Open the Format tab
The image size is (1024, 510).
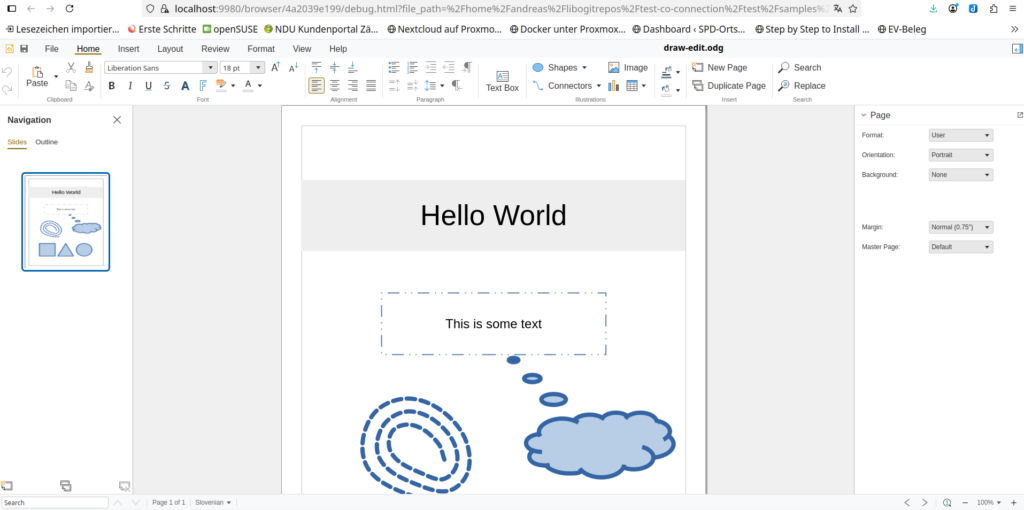click(261, 49)
